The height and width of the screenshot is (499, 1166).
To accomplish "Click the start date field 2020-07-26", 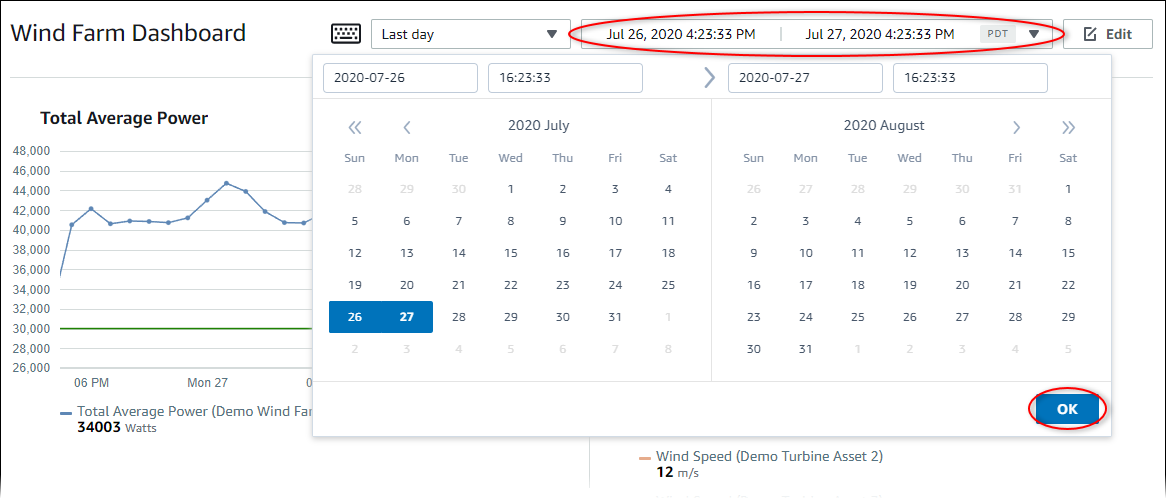I will click(x=400, y=78).
